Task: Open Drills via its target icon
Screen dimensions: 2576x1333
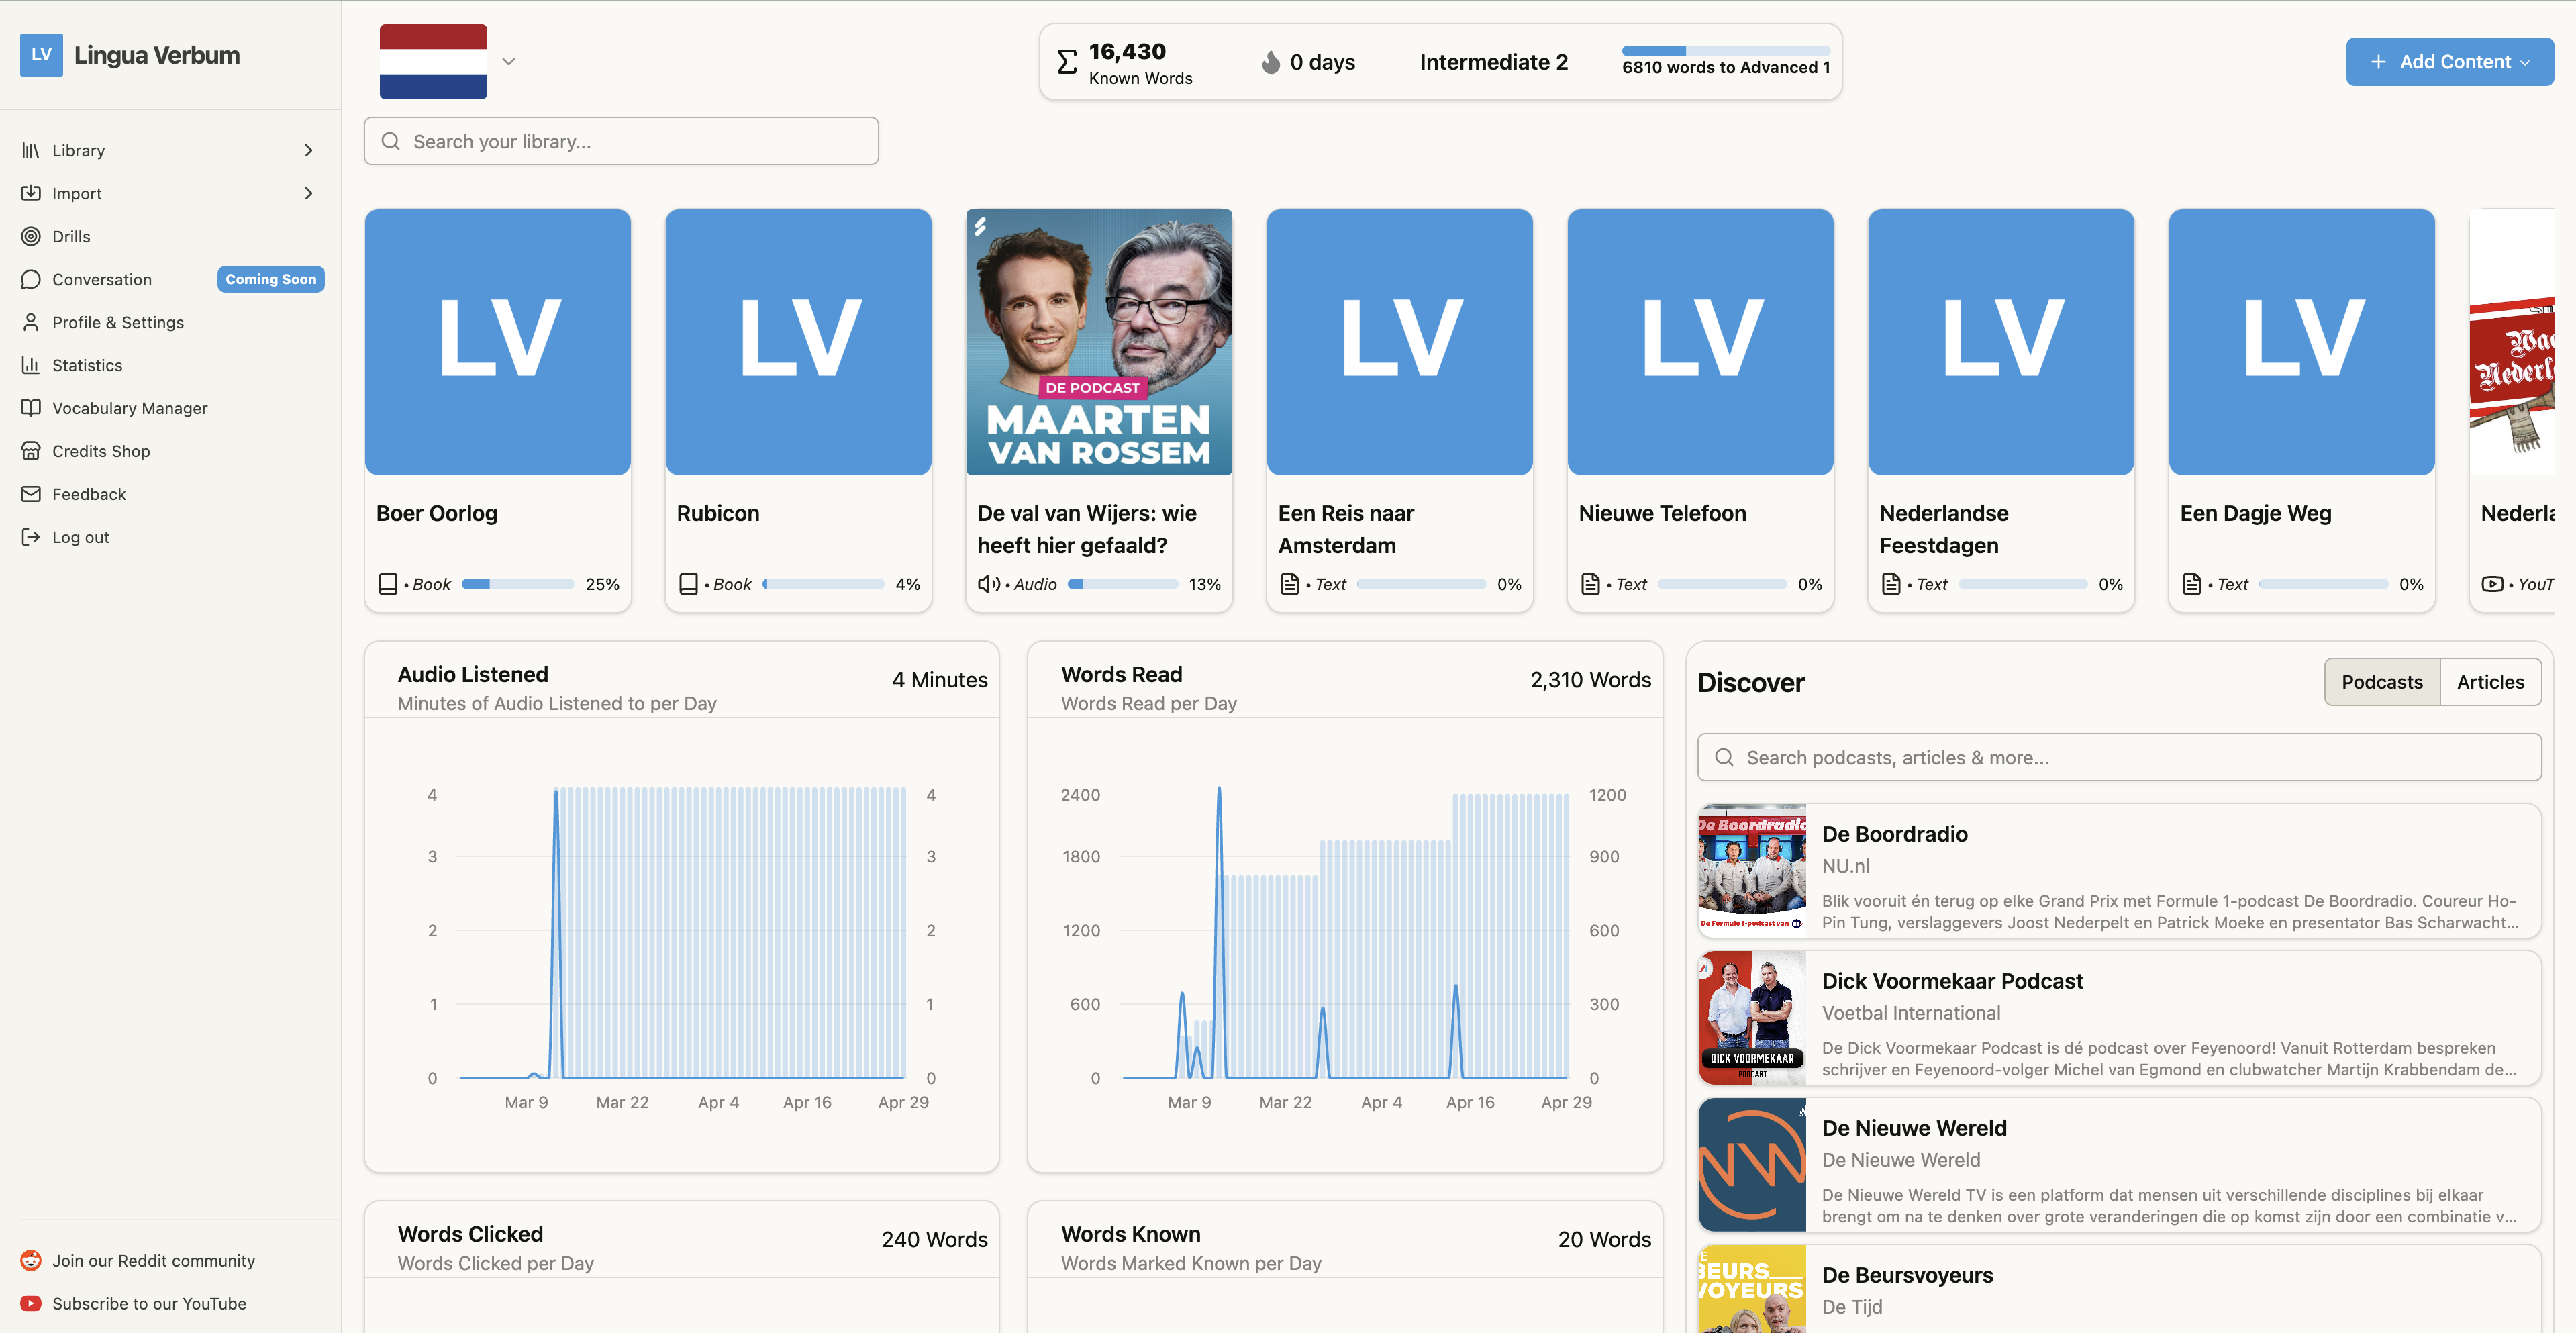Action: point(31,236)
